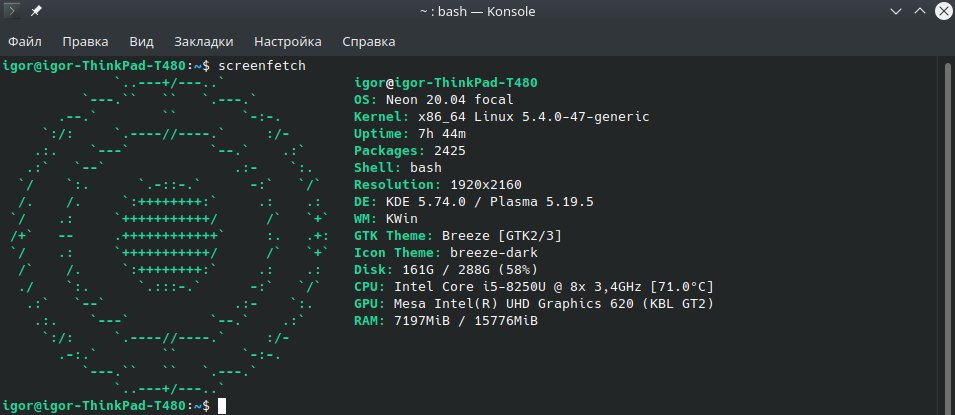The image size is (955, 415).
Task: Click the 'Shell: bash' line
Action: point(398,168)
